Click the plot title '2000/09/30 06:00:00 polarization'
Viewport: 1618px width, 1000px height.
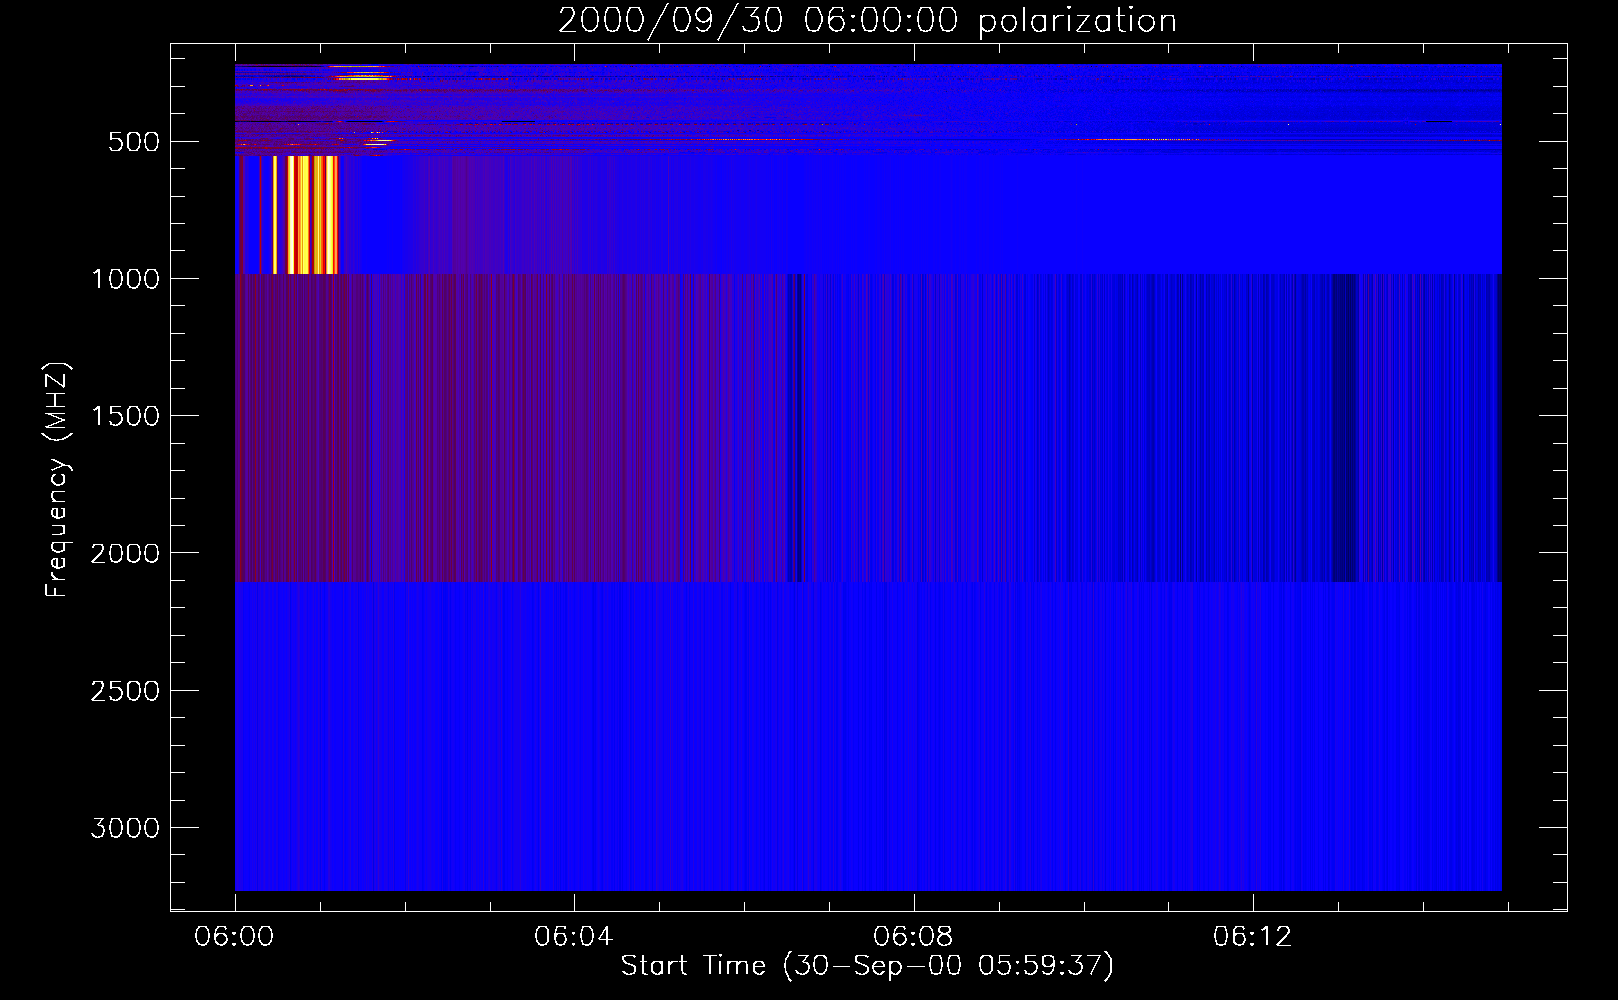tap(867, 21)
